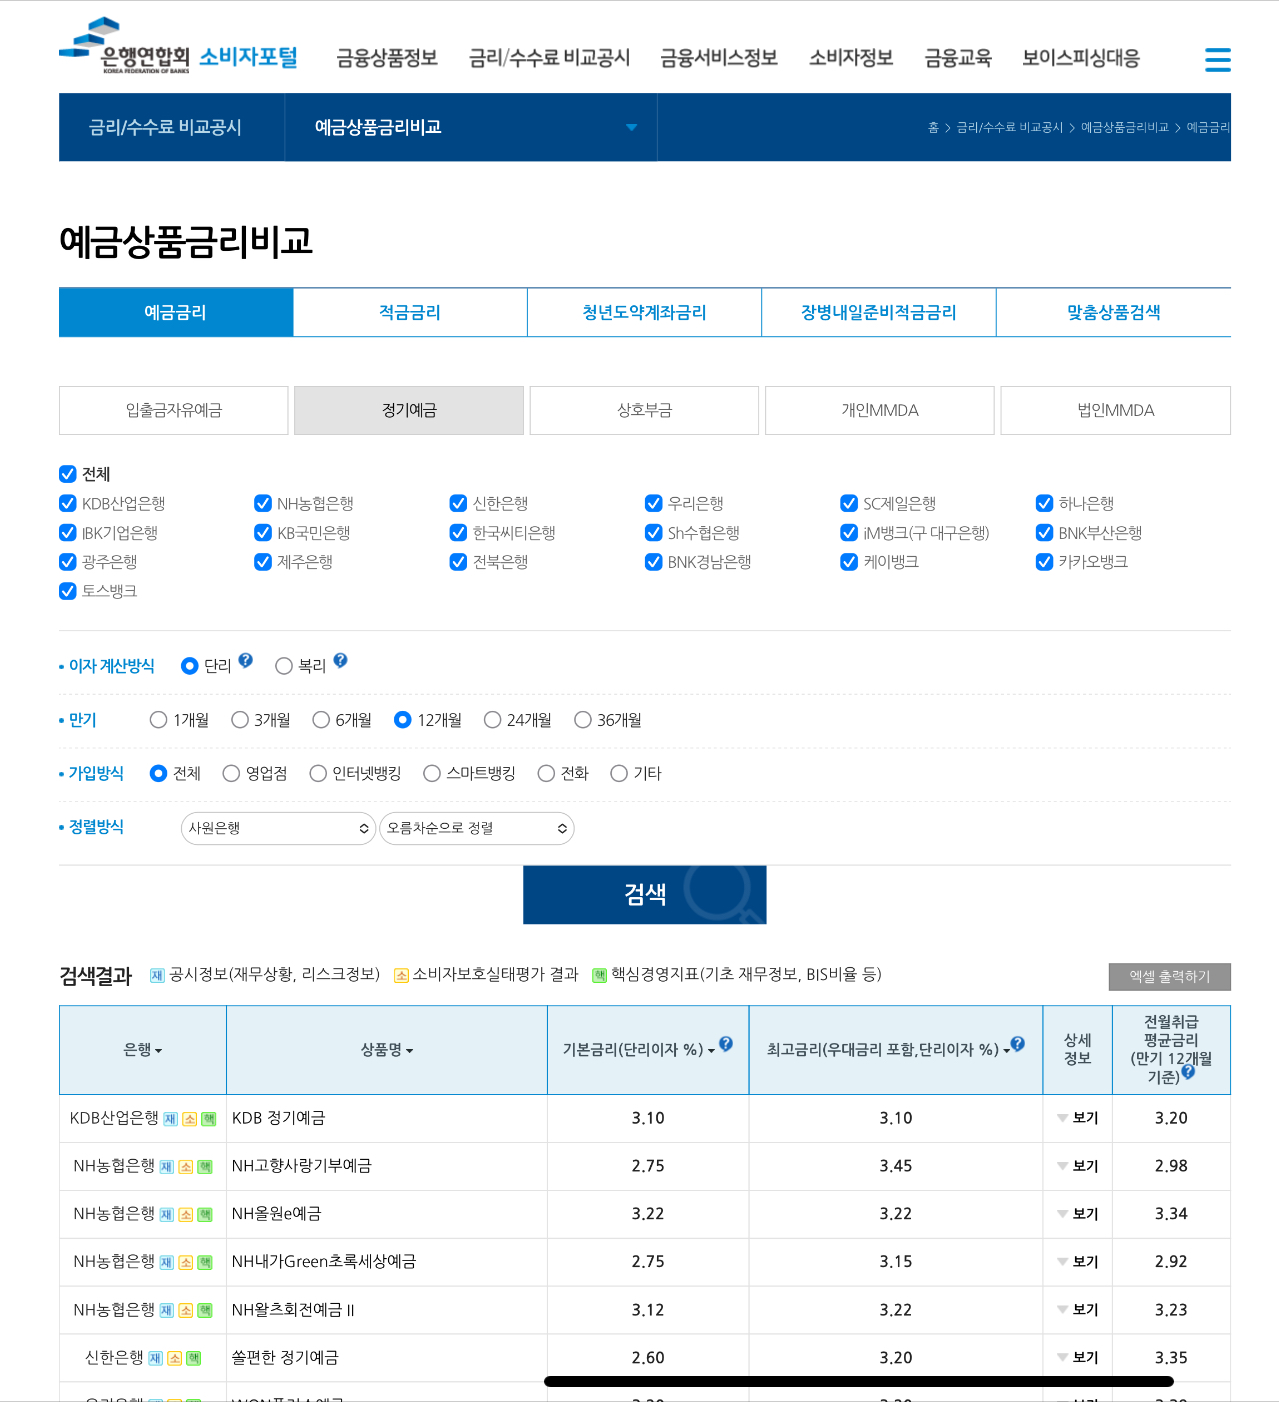Open the hamburger menu icon
1279x1402 pixels.
pyautogui.click(x=1217, y=59)
